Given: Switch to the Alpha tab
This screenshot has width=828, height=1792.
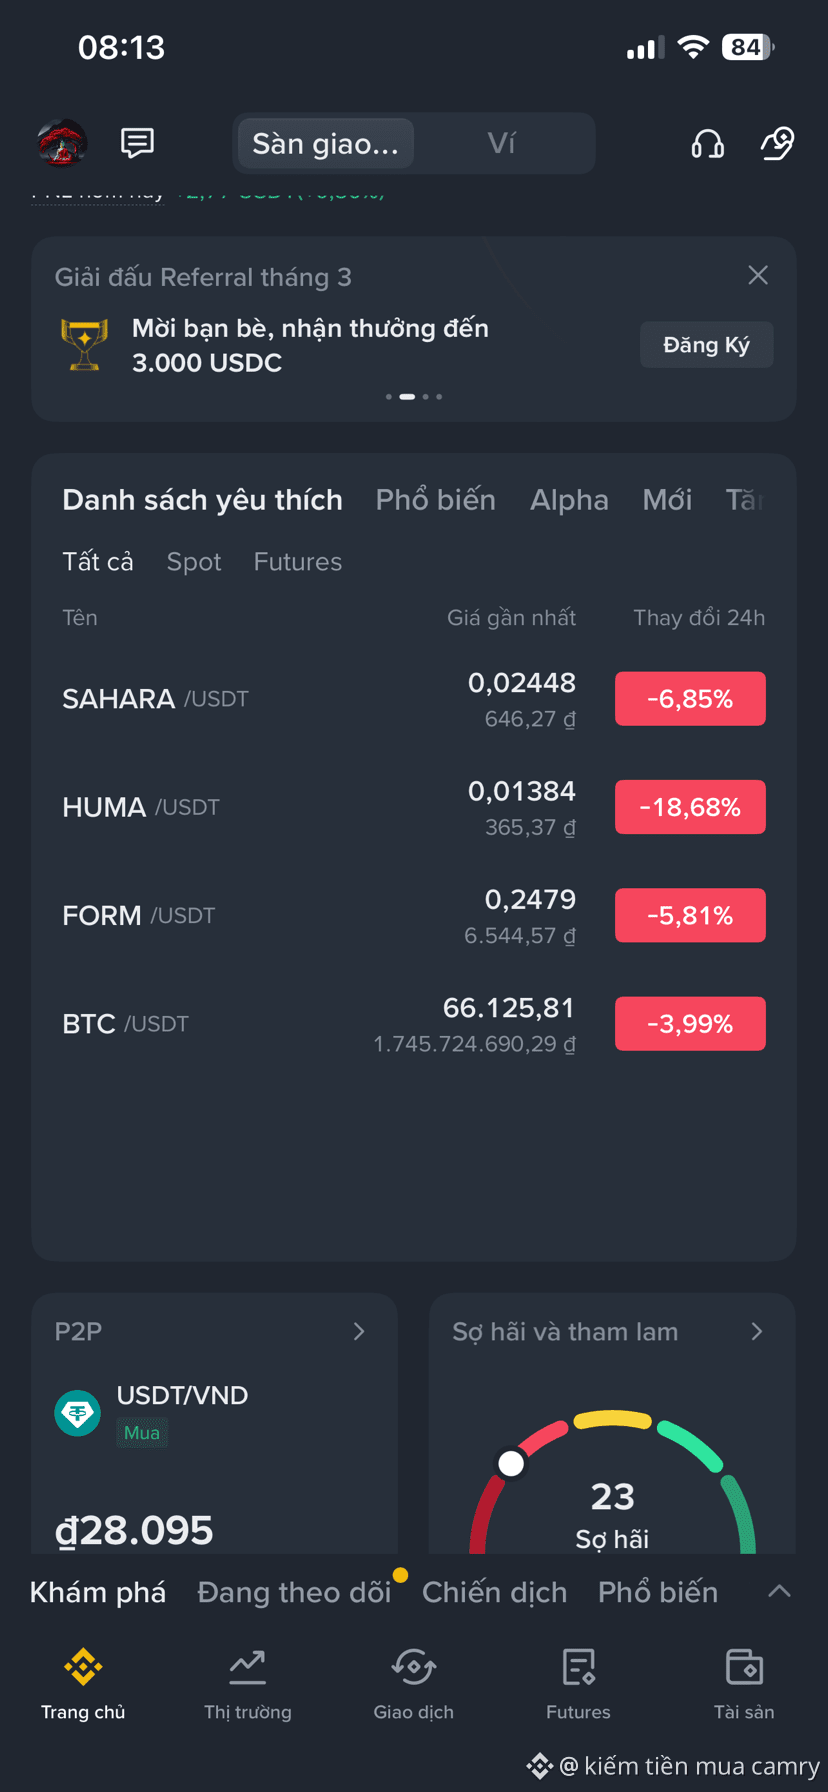Looking at the screenshot, I should pyautogui.click(x=569, y=499).
